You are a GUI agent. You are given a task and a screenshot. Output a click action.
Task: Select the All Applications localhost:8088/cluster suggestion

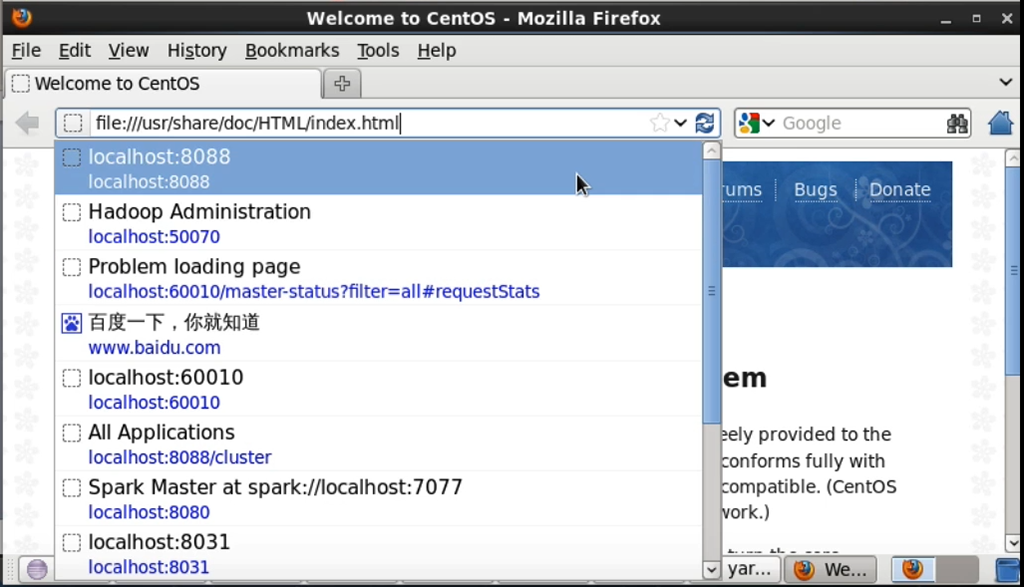[378, 444]
